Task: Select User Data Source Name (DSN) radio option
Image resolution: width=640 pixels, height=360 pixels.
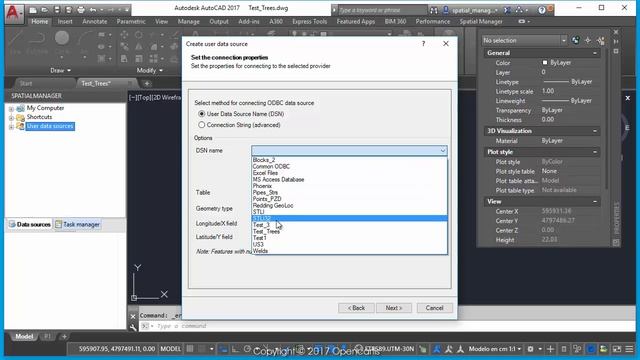Action: click(202, 114)
